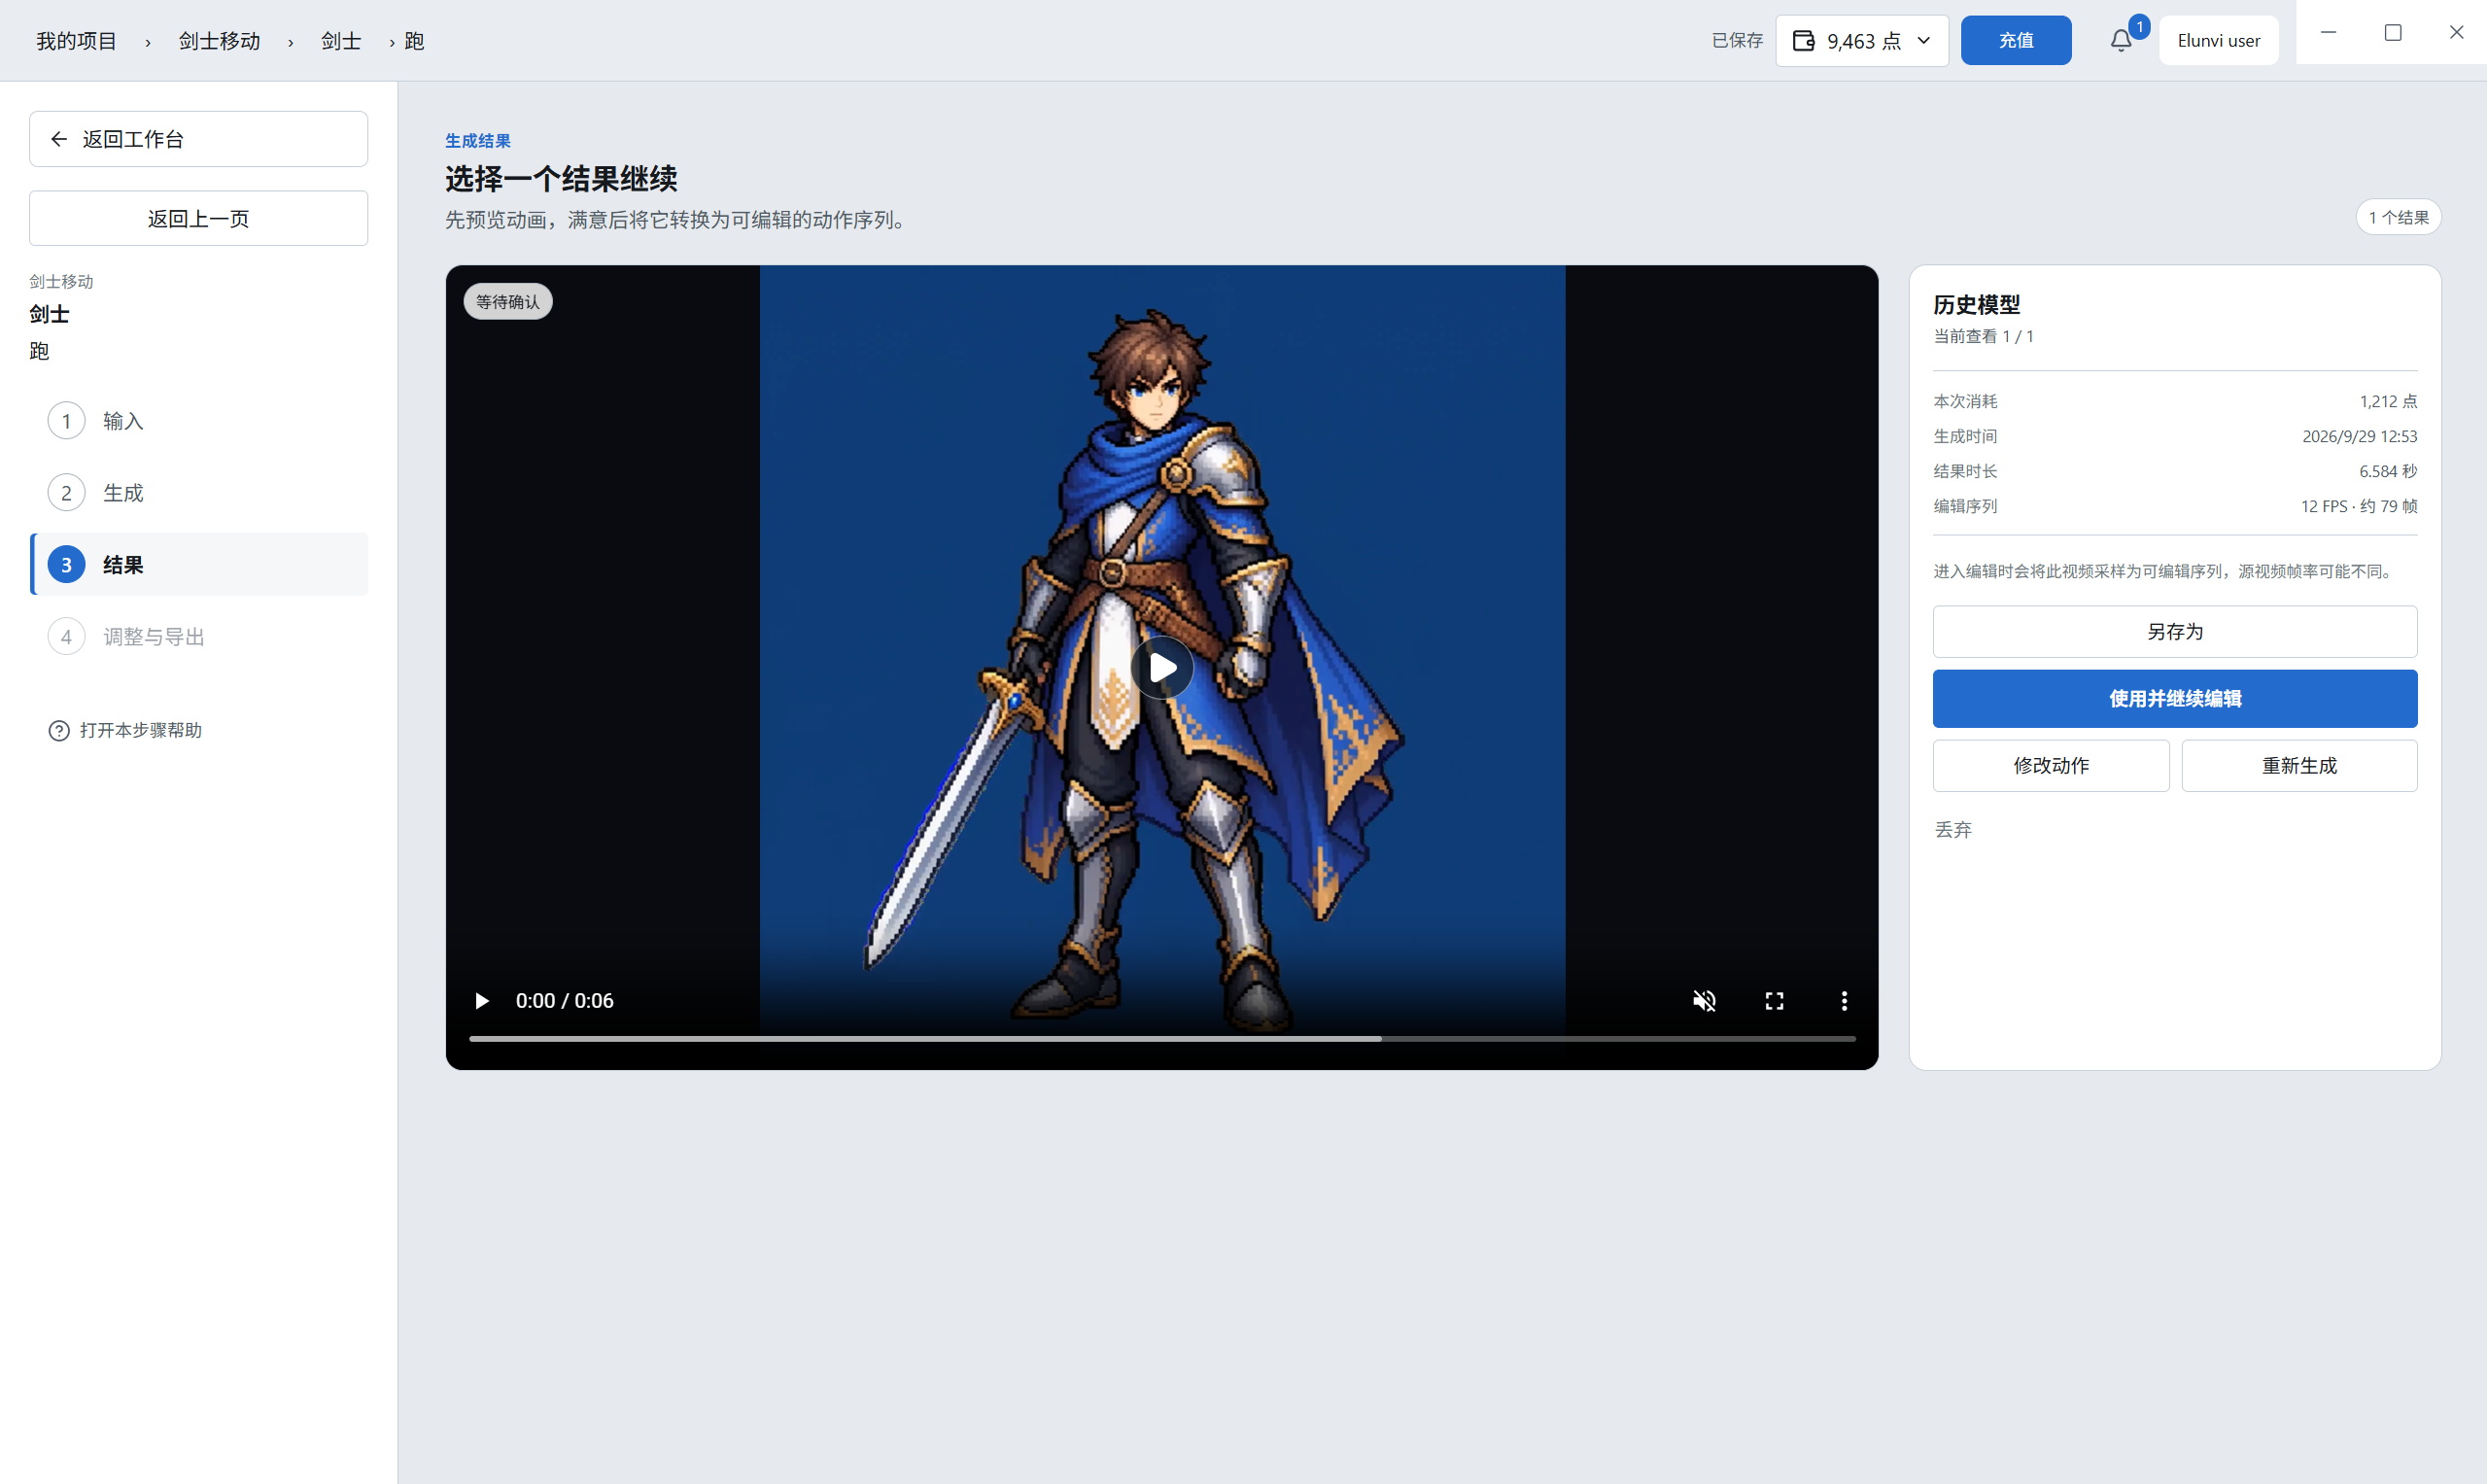Click the 2026/9/29 12:53 generation time
The height and width of the screenshot is (1484, 2487).
tap(2359, 437)
